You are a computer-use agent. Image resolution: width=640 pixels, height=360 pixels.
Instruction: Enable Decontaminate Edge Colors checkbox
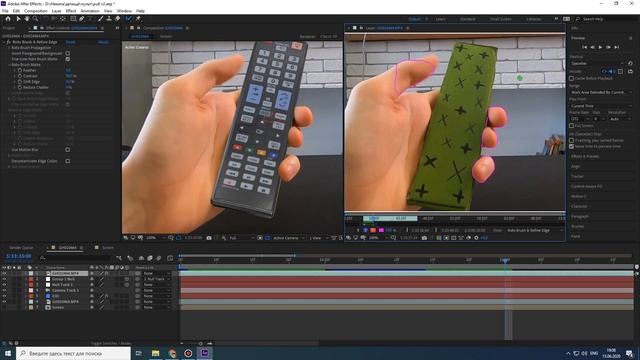(68, 161)
